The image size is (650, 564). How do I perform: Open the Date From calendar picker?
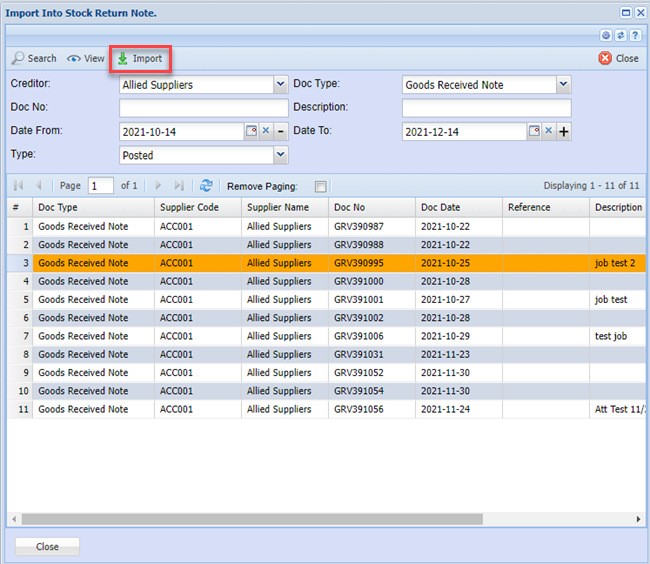click(x=252, y=132)
